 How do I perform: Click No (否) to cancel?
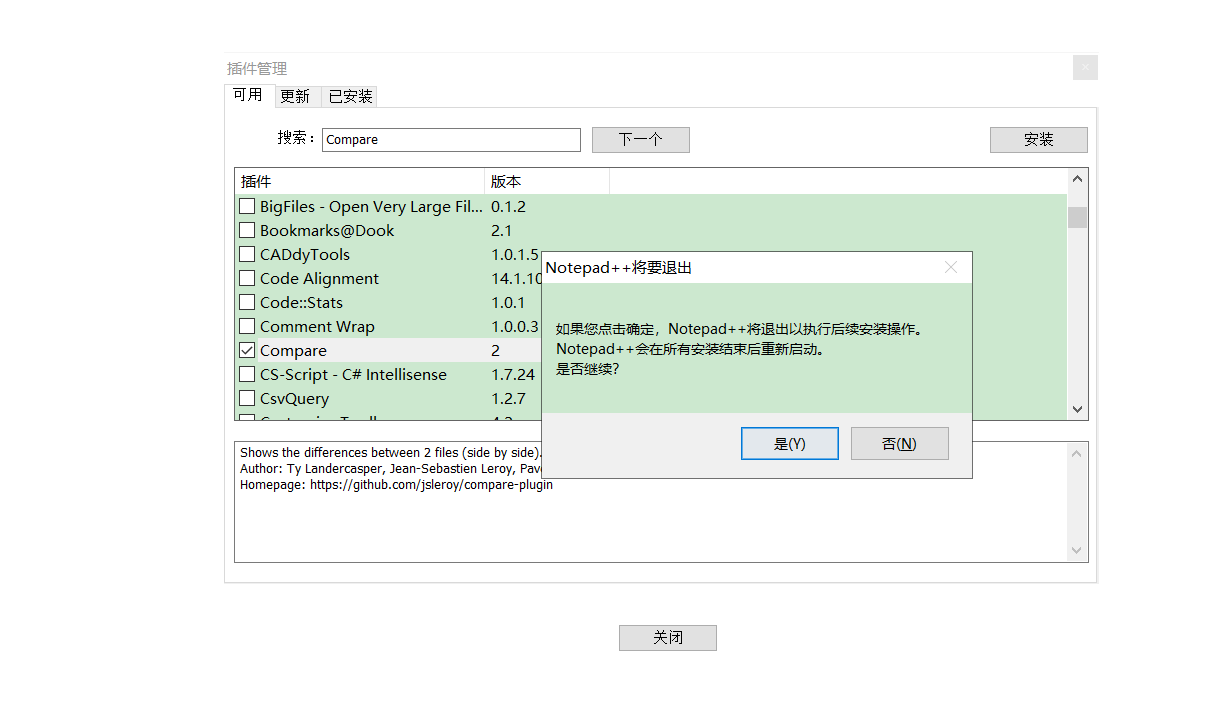[x=899, y=443]
